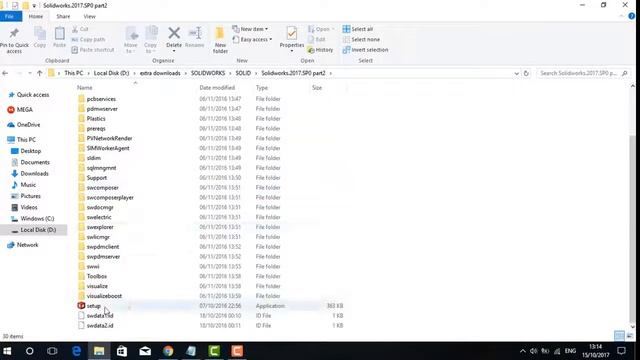Go to extra downloads breadcrumb
Viewport: 640px width, 360px height.
pyautogui.click(x=160, y=73)
